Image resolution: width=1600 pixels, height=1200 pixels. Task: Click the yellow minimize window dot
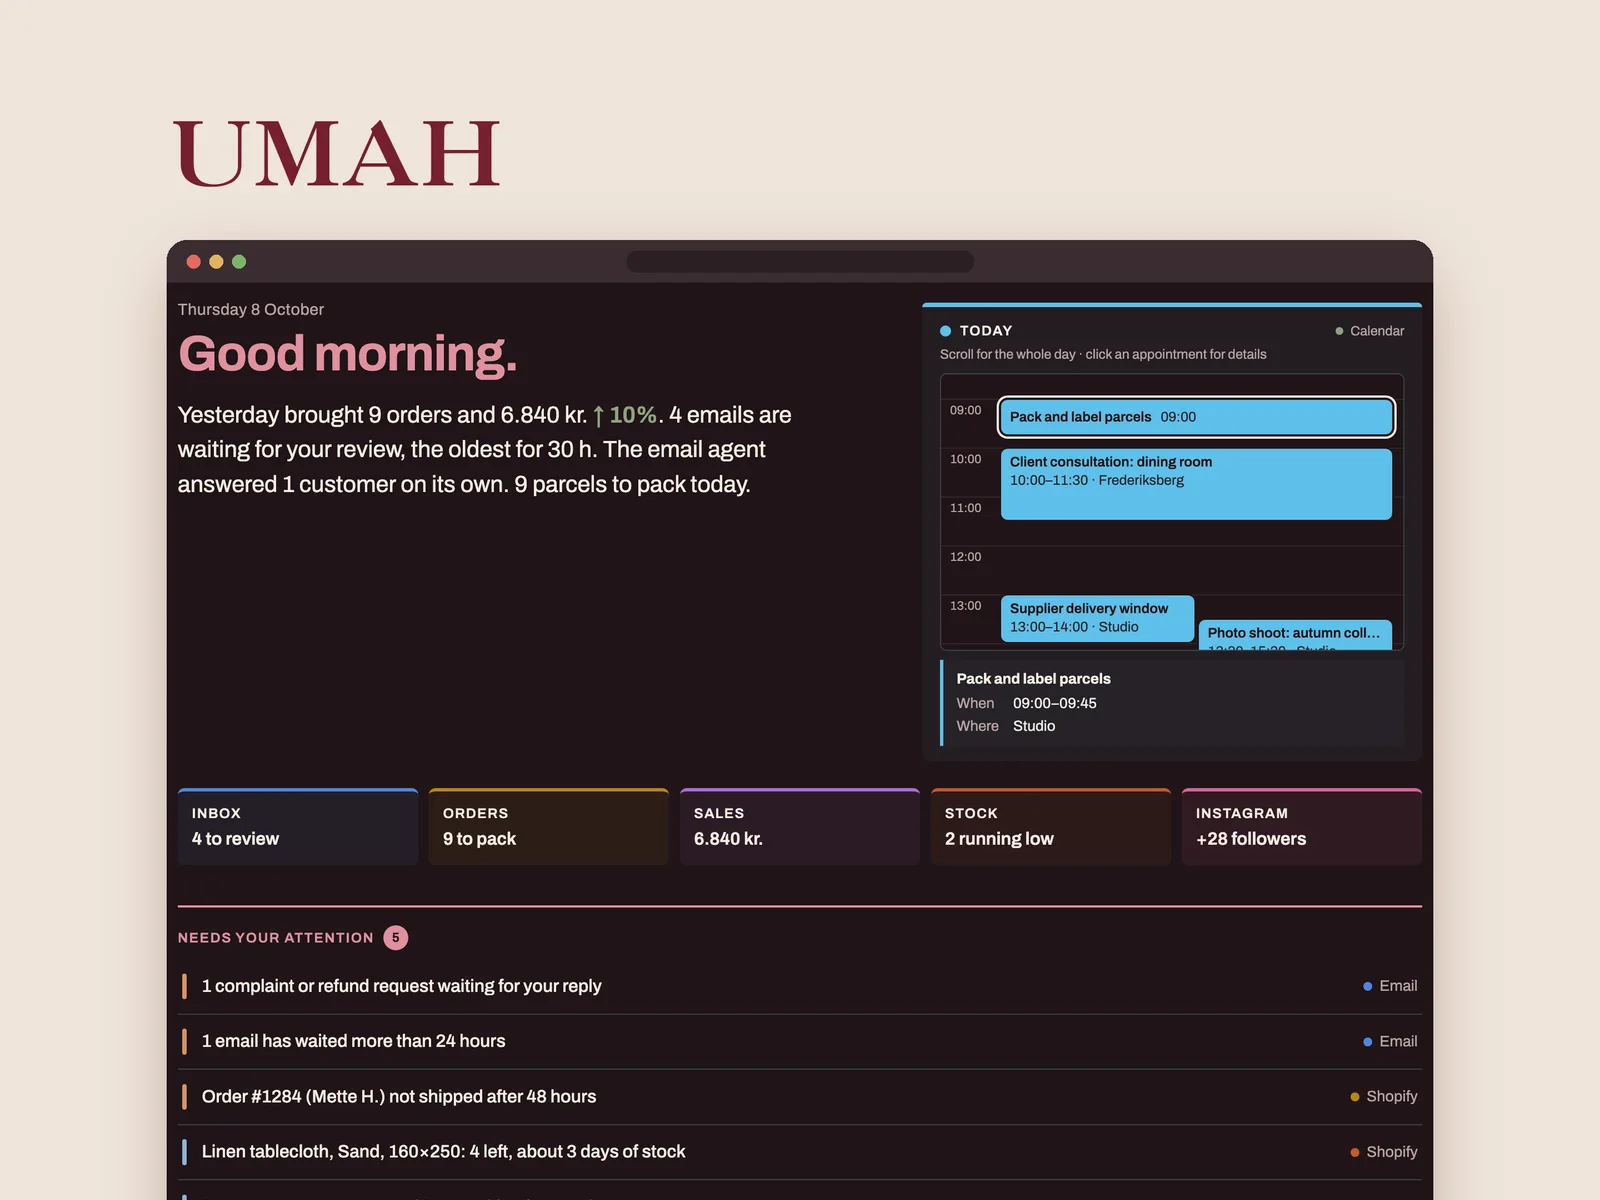point(216,262)
